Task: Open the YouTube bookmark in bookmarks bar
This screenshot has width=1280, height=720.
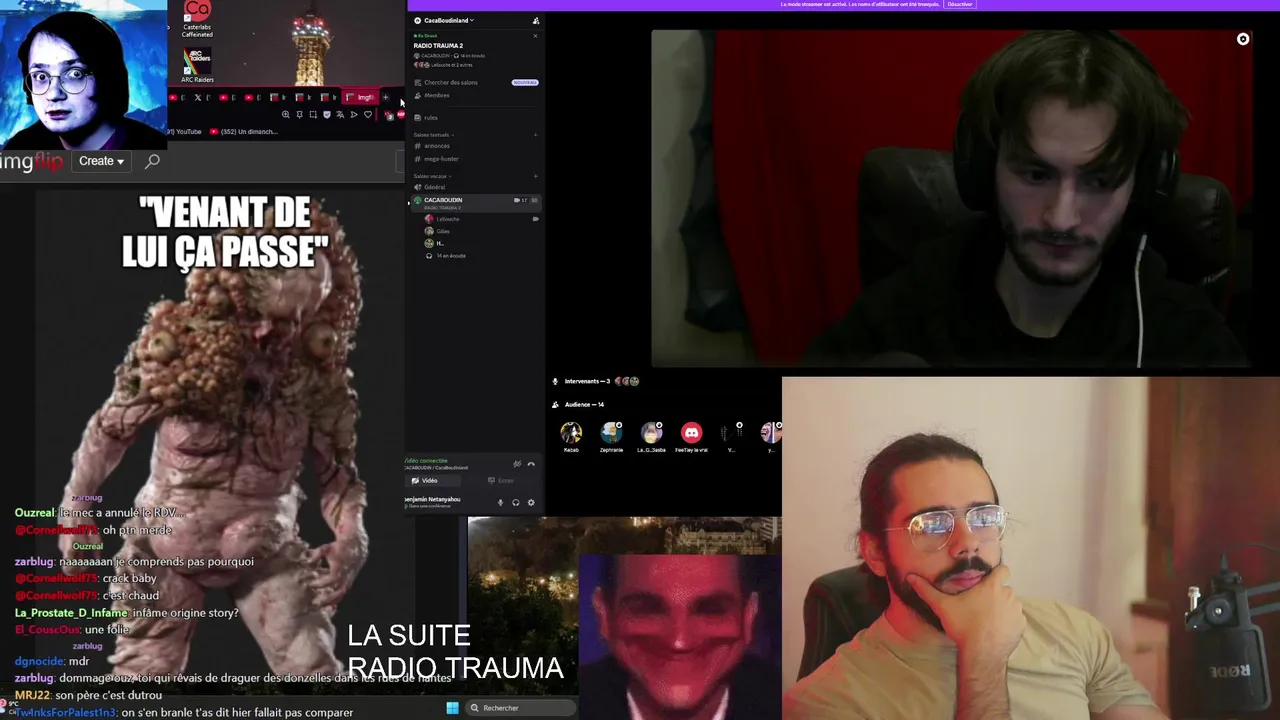Action: pos(185,132)
